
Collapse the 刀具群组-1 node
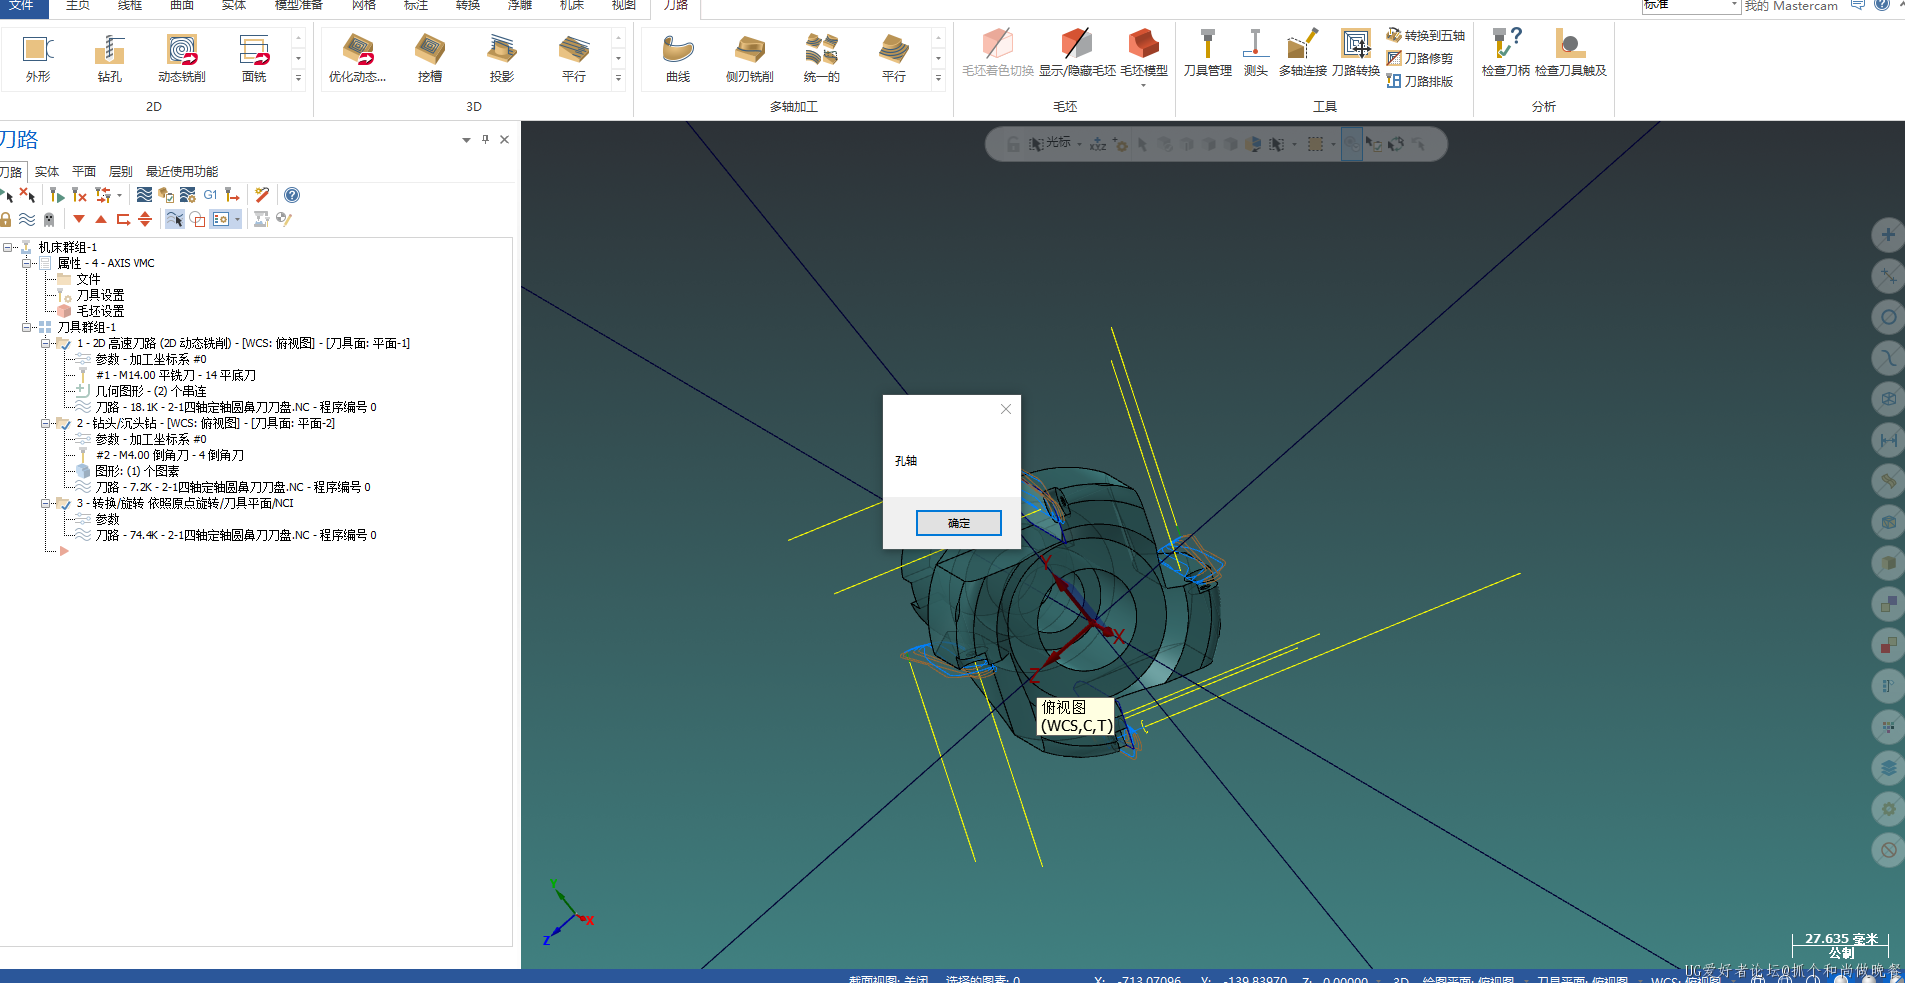point(27,327)
